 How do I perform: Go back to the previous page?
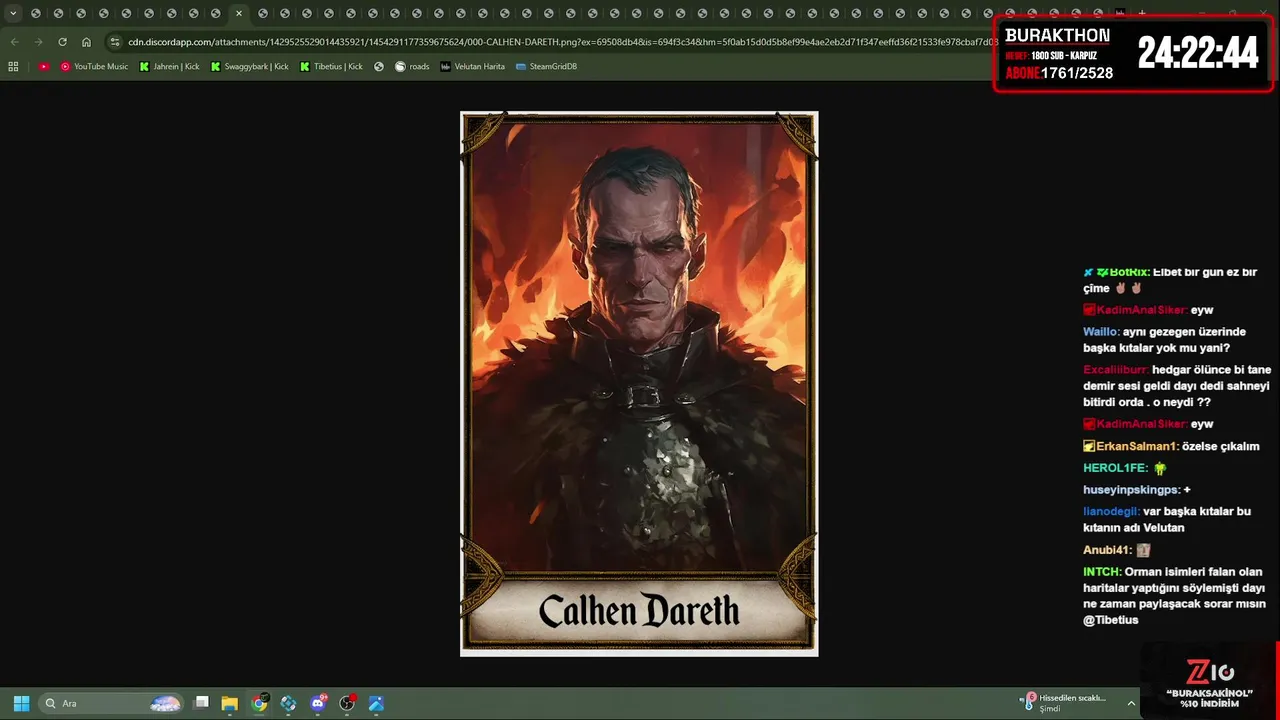point(14,42)
